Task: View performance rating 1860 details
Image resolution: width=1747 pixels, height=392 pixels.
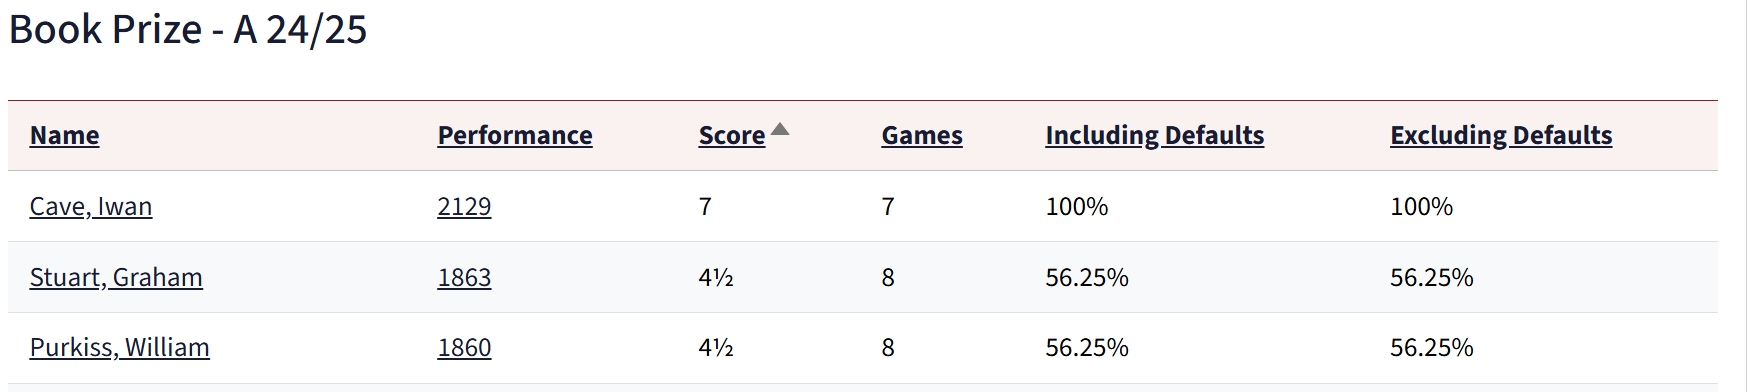Action: (464, 347)
